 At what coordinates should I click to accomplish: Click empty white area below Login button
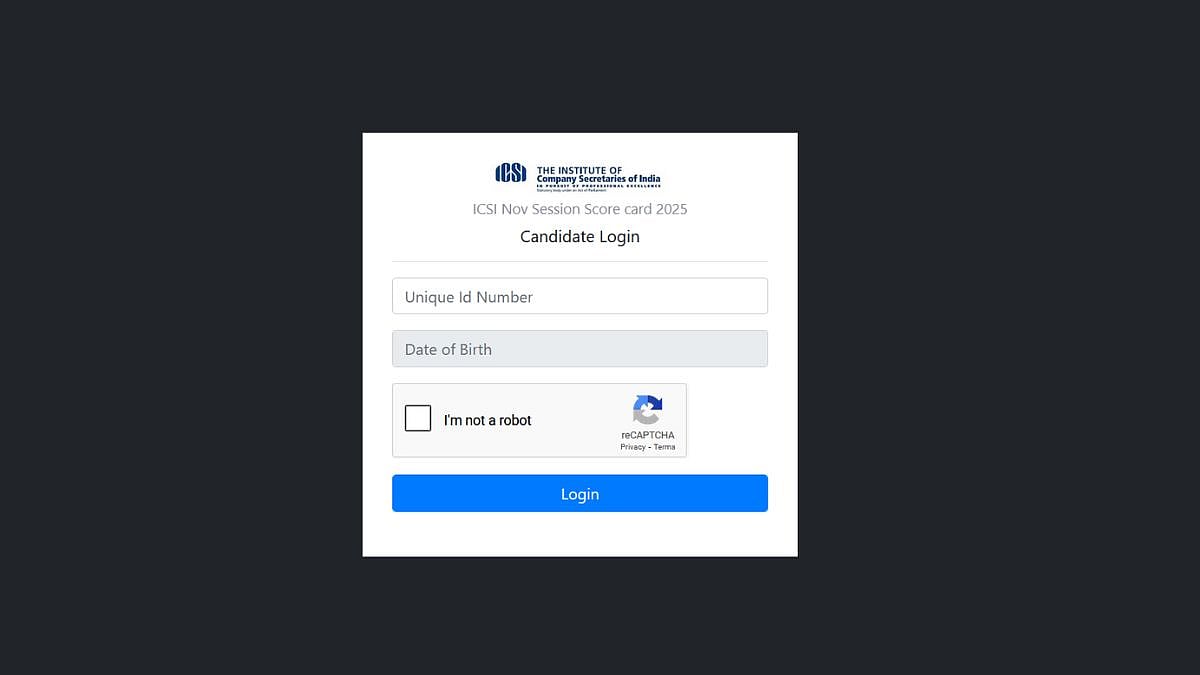tap(580, 534)
